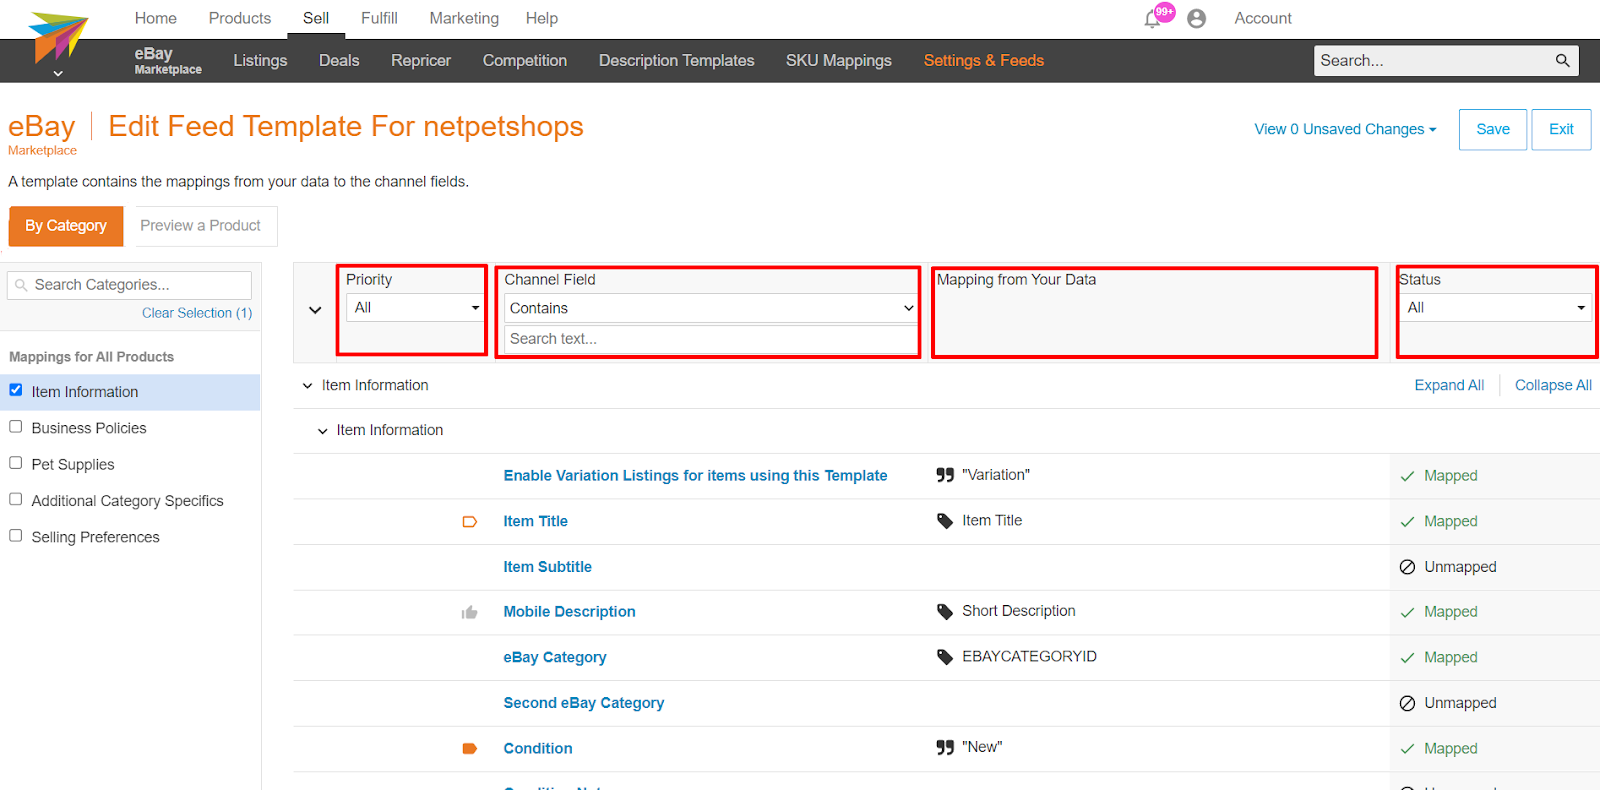Open the Help menu
Image resolution: width=1600 pixels, height=790 pixels.
[x=542, y=18]
